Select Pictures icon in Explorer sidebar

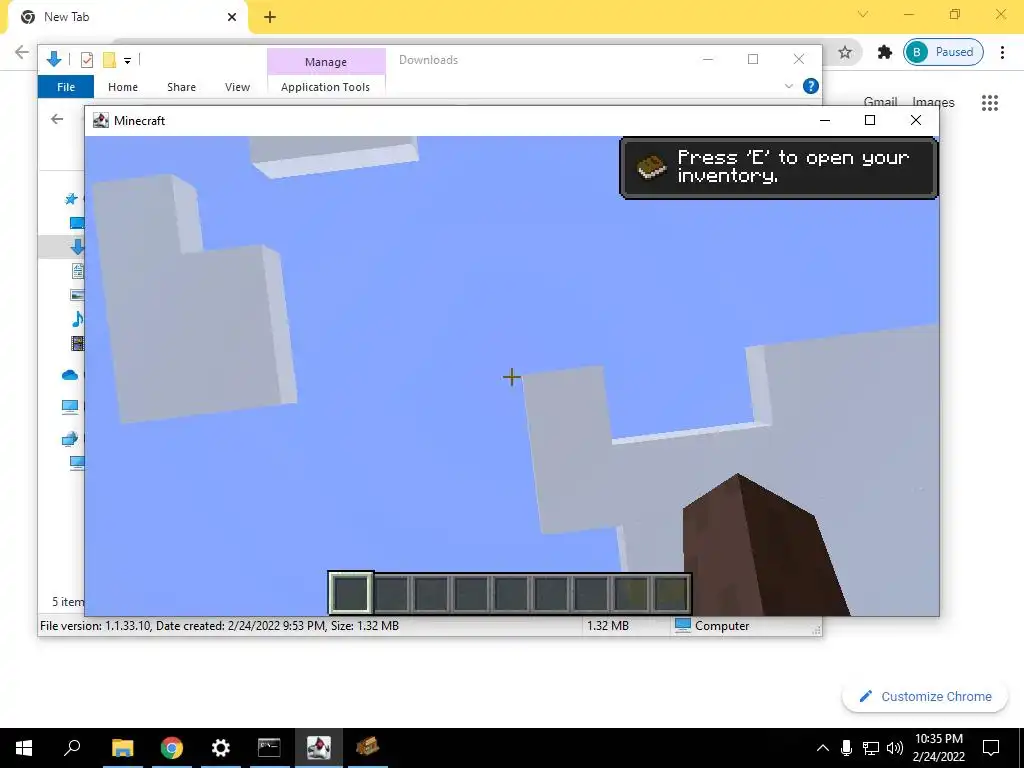coord(77,295)
